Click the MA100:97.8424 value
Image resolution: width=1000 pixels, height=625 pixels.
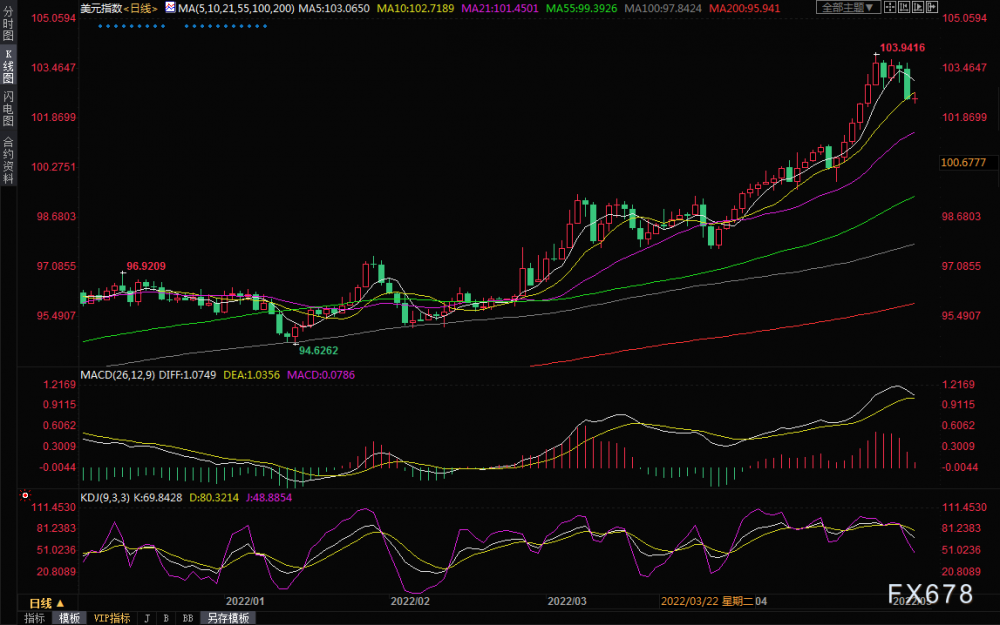coord(663,8)
